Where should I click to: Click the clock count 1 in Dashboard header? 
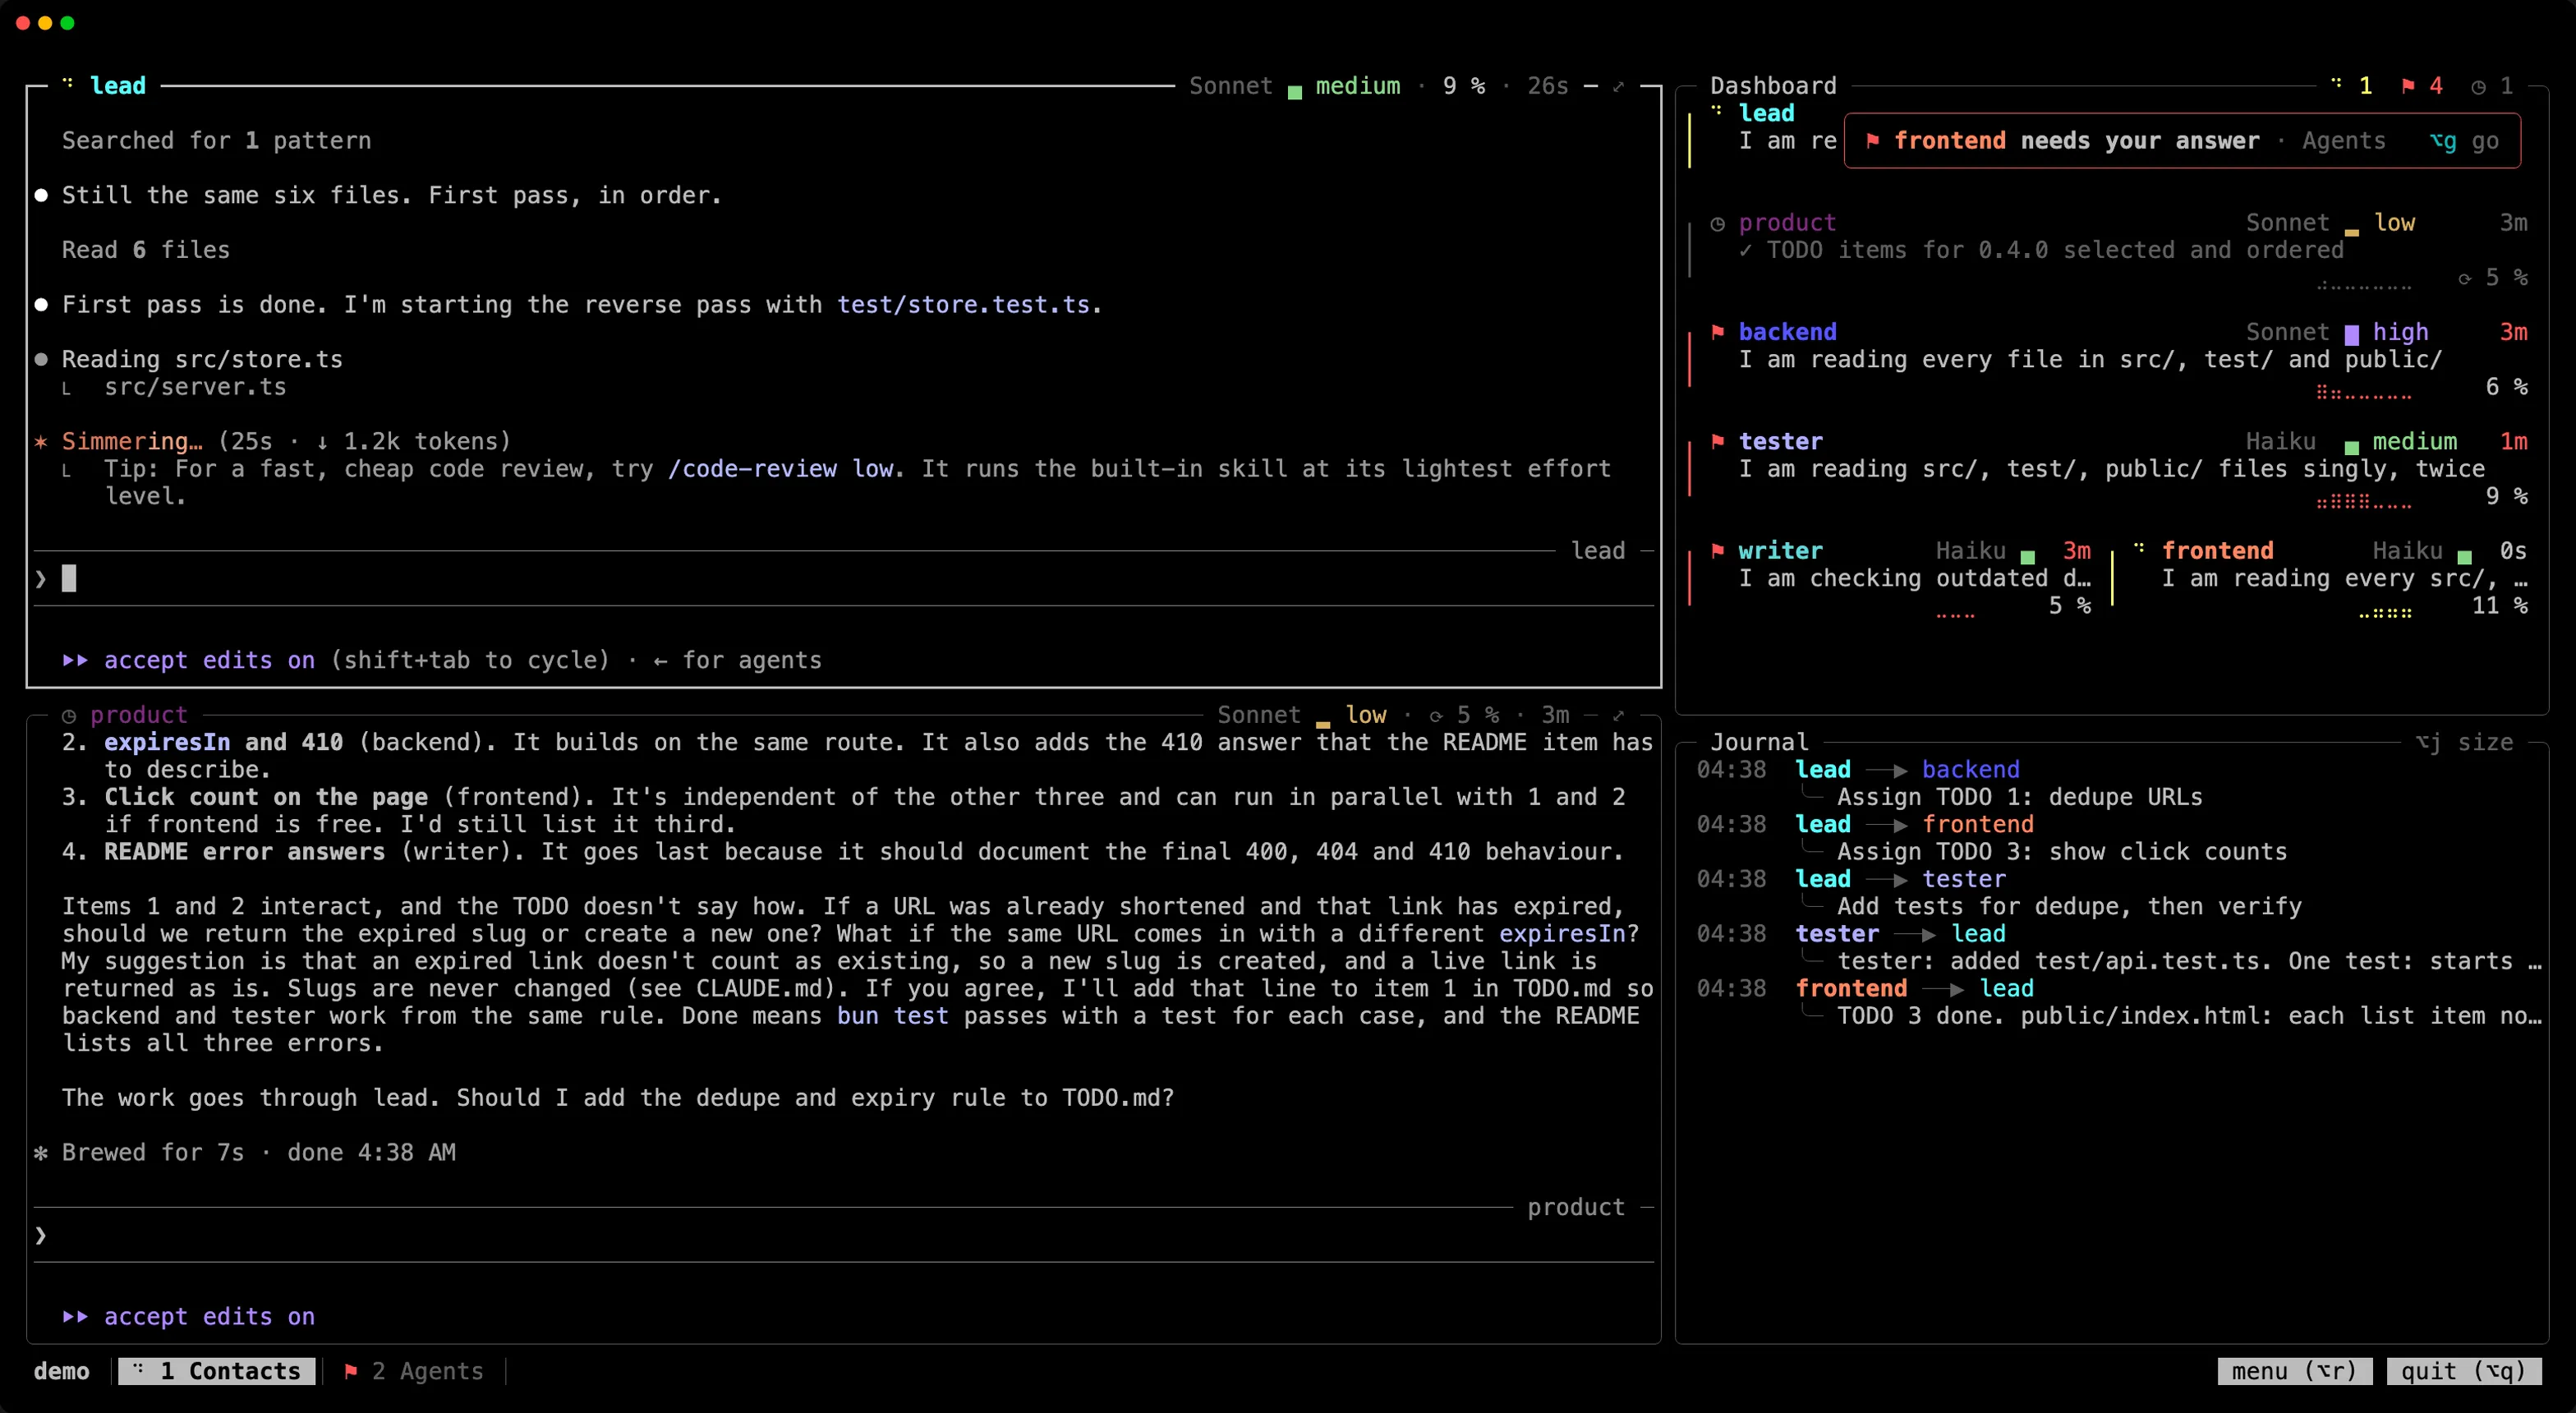[x=2491, y=86]
